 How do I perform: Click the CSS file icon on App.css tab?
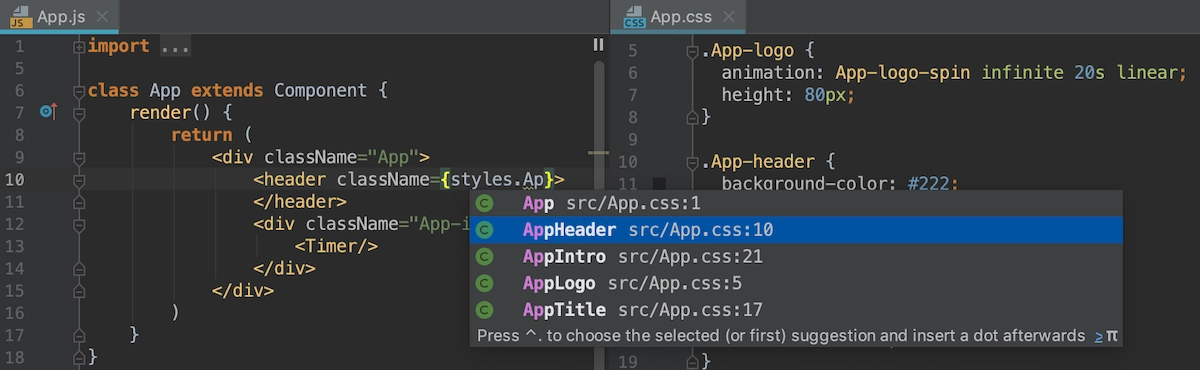[634, 17]
